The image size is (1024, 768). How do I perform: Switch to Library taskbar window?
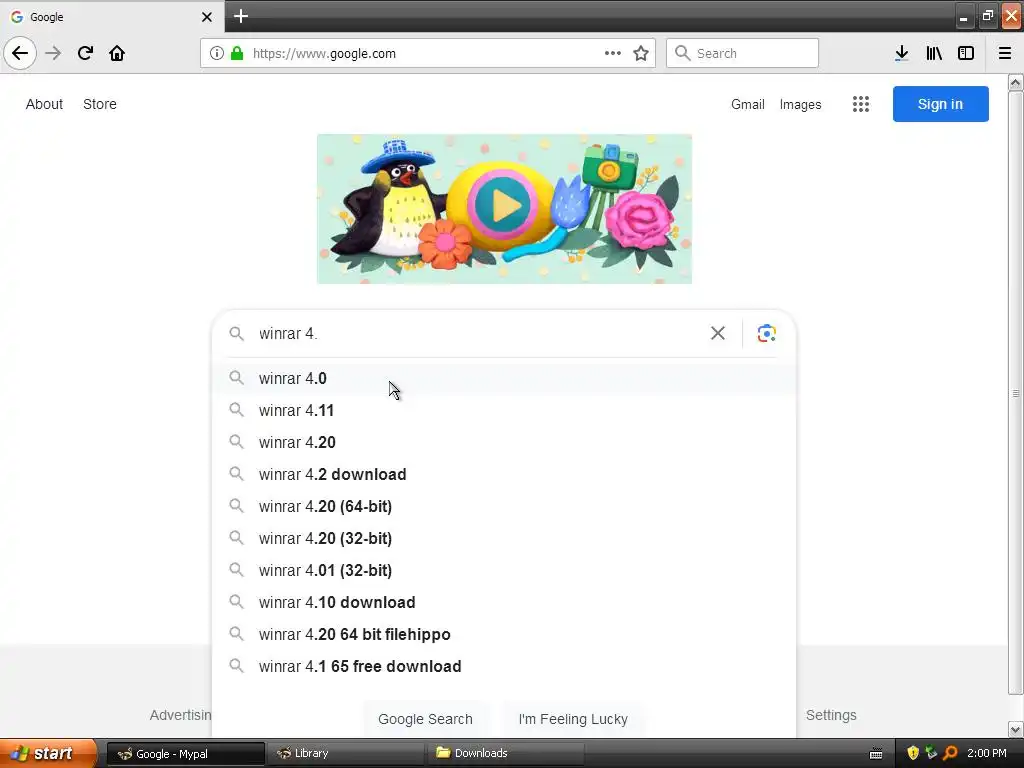click(x=345, y=753)
